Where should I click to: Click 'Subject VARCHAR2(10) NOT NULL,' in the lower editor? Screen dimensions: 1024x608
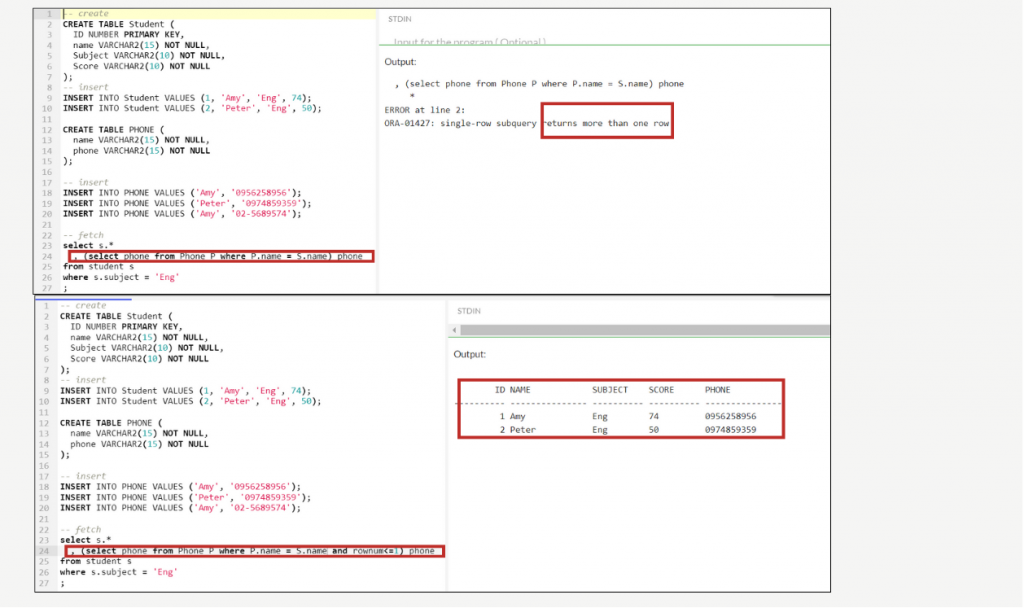click(x=147, y=348)
